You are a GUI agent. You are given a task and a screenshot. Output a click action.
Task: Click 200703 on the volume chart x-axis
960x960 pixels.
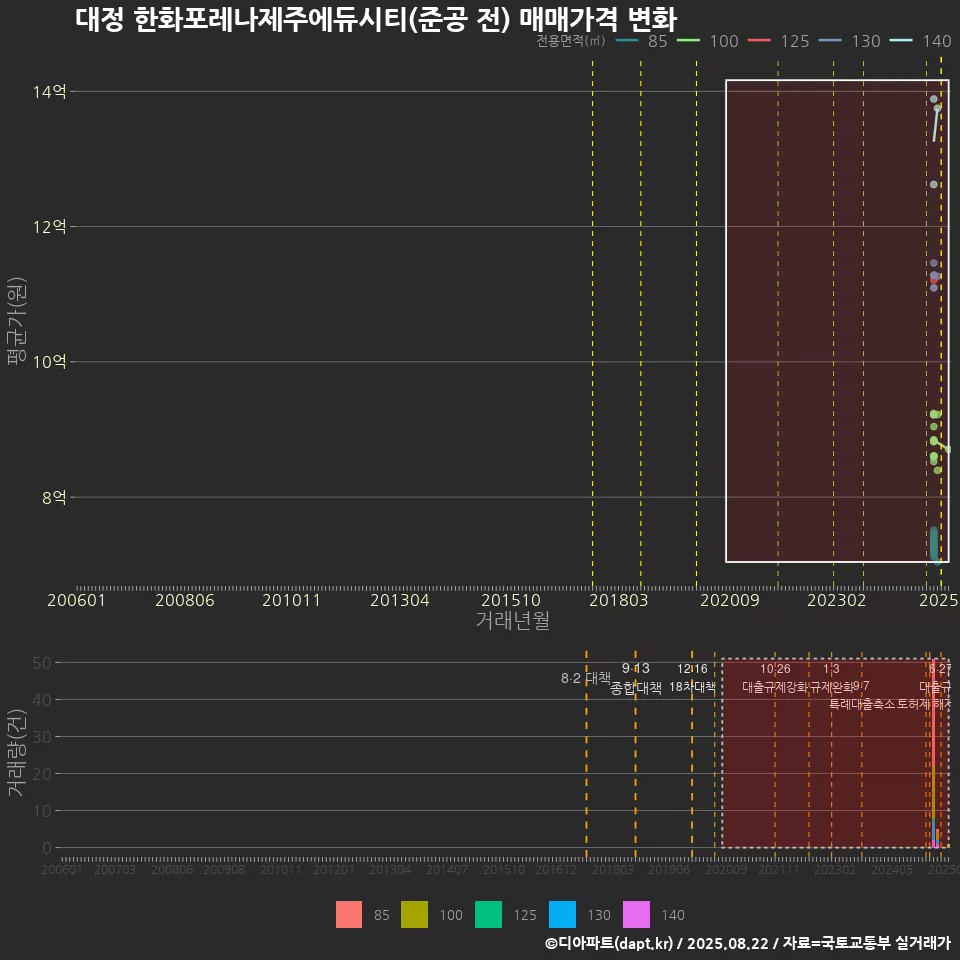tap(114, 869)
